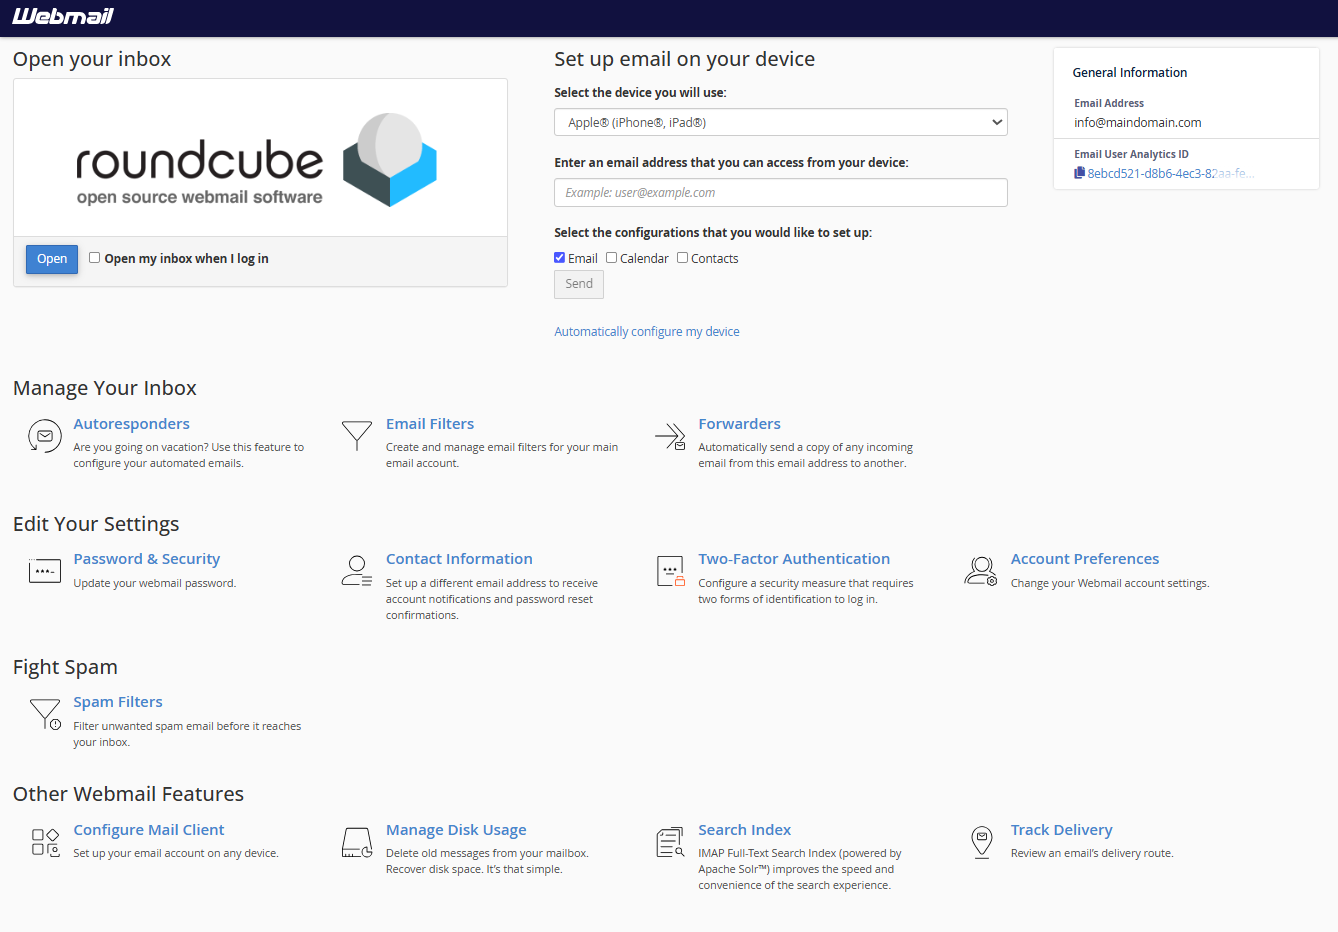The image size is (1338, 932).
Task: Check the Contacts configuration checkbox
Action: tap(683, 258)
